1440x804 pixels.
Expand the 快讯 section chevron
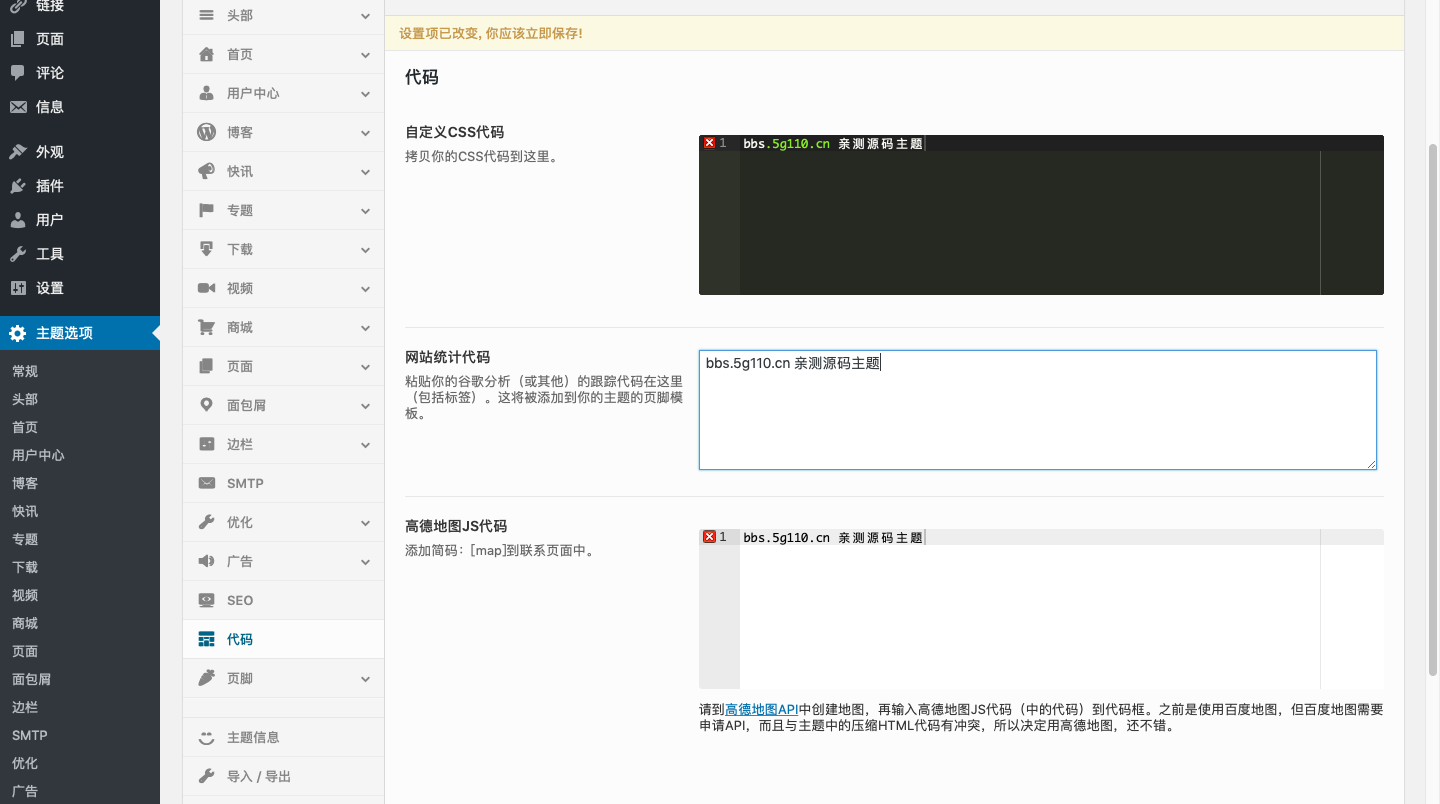[365, 172]
